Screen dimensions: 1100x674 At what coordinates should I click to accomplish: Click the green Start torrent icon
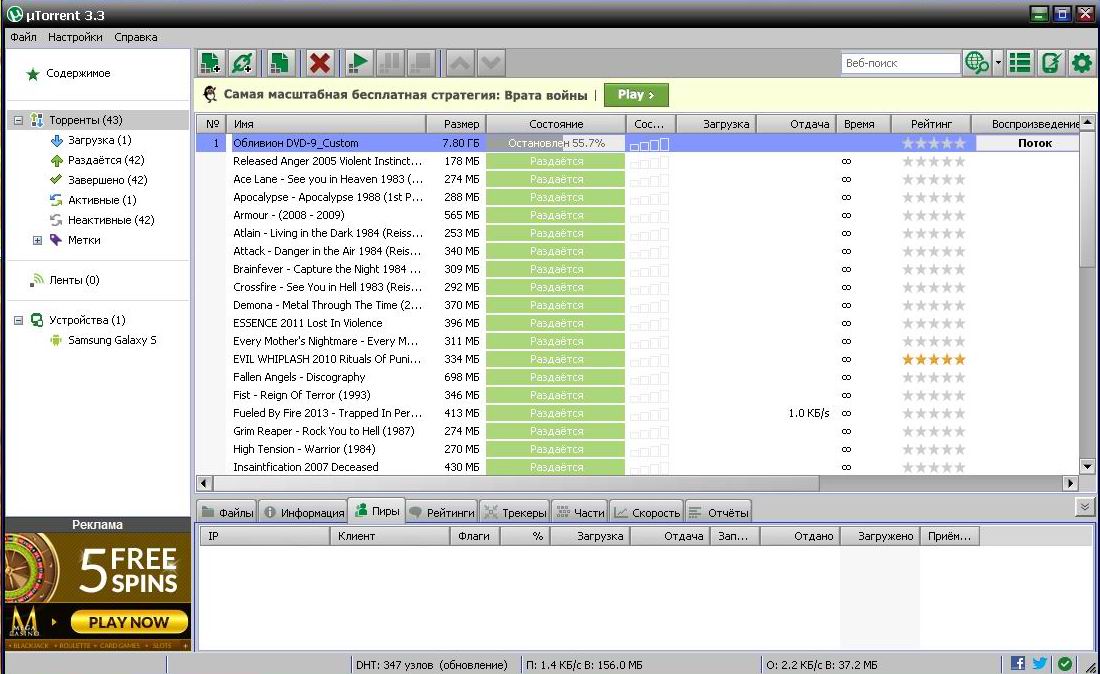click(358, 63)
